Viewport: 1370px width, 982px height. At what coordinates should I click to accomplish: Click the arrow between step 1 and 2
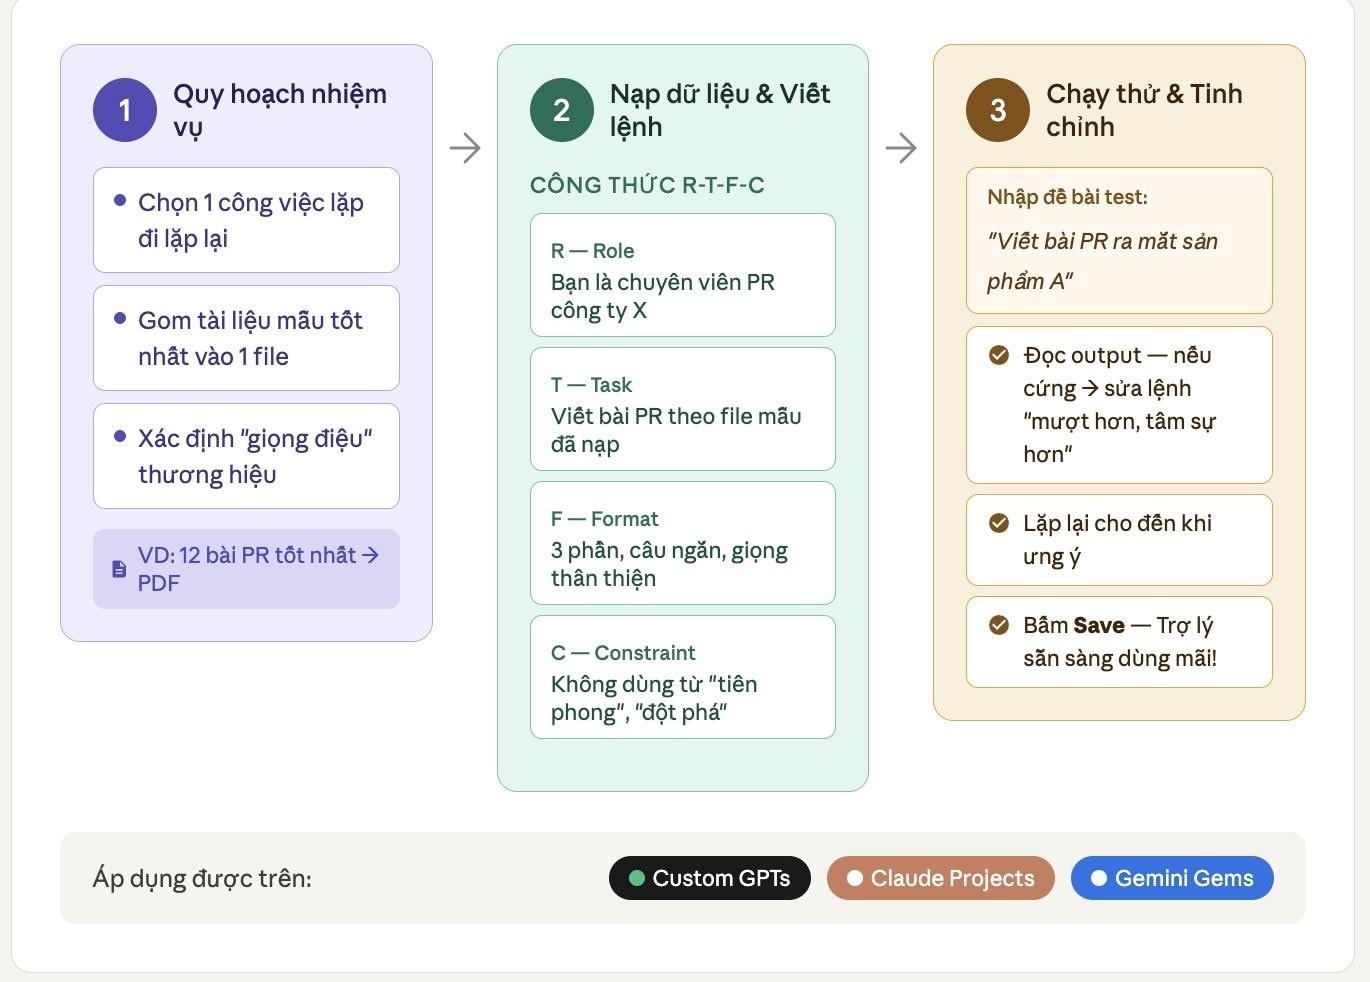[x=465, y=149]
